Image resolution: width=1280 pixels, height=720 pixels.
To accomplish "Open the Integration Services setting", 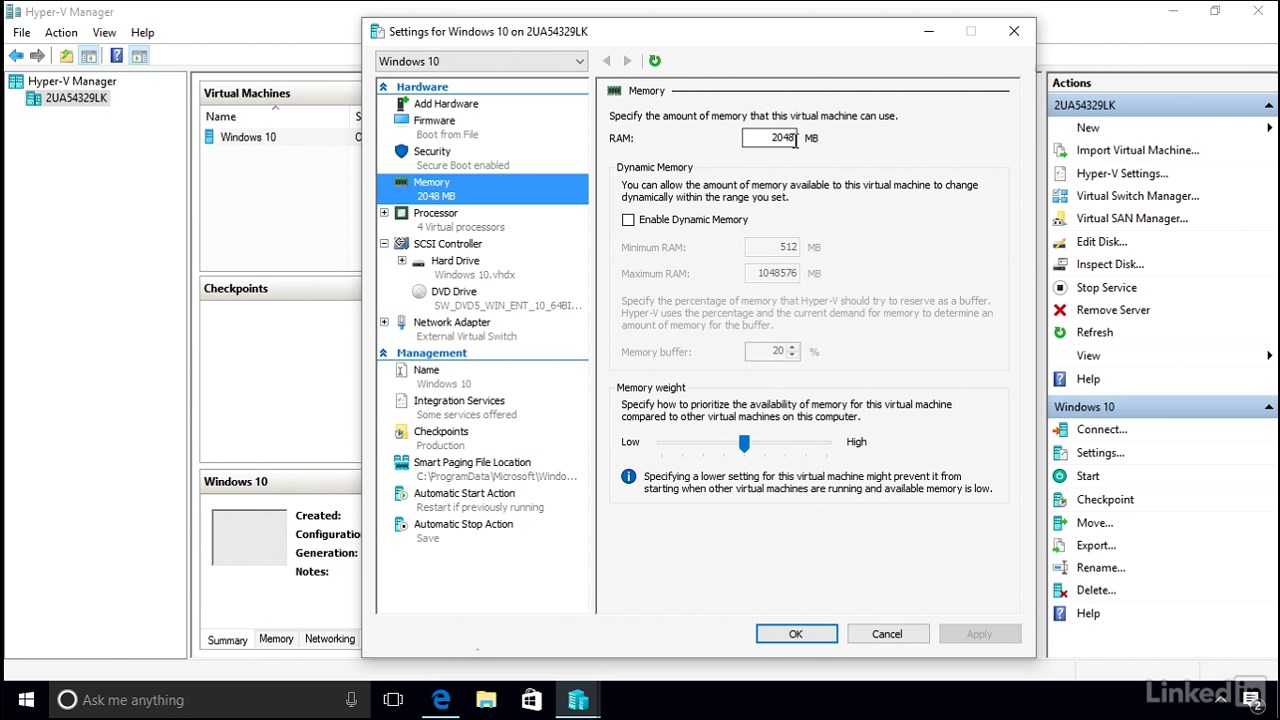I will point(459,401).
